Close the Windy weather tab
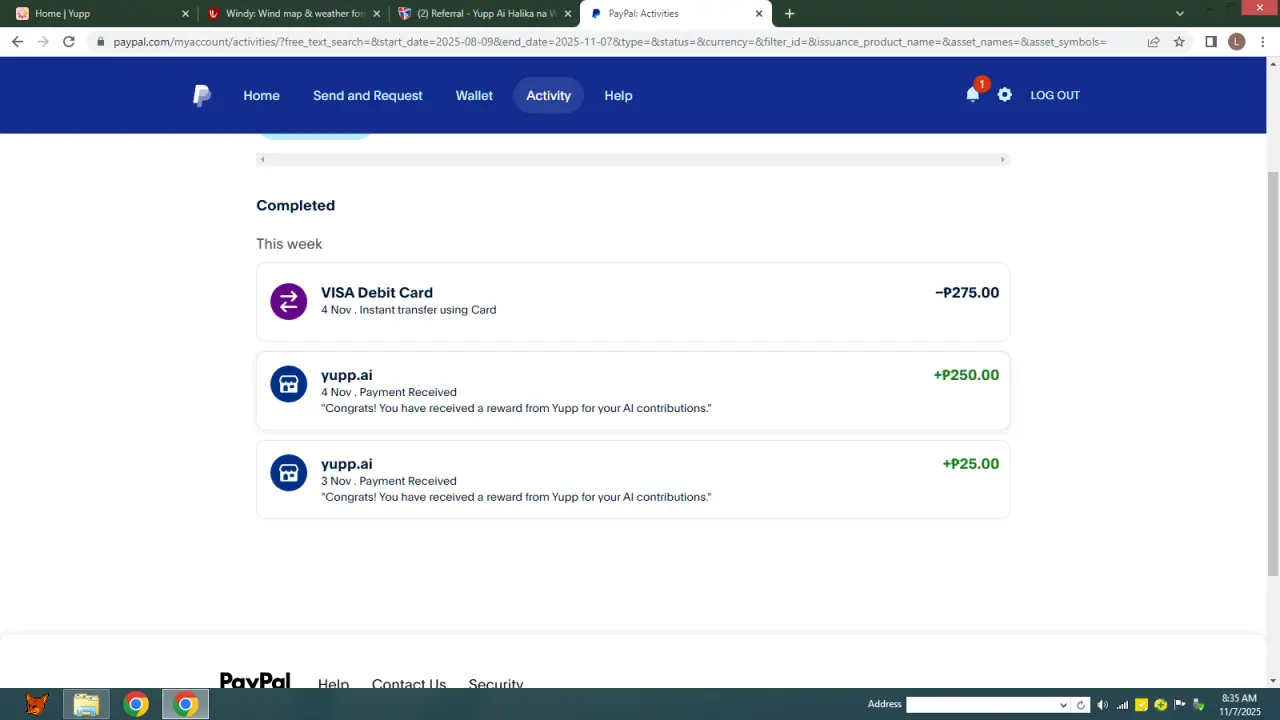 377,14
